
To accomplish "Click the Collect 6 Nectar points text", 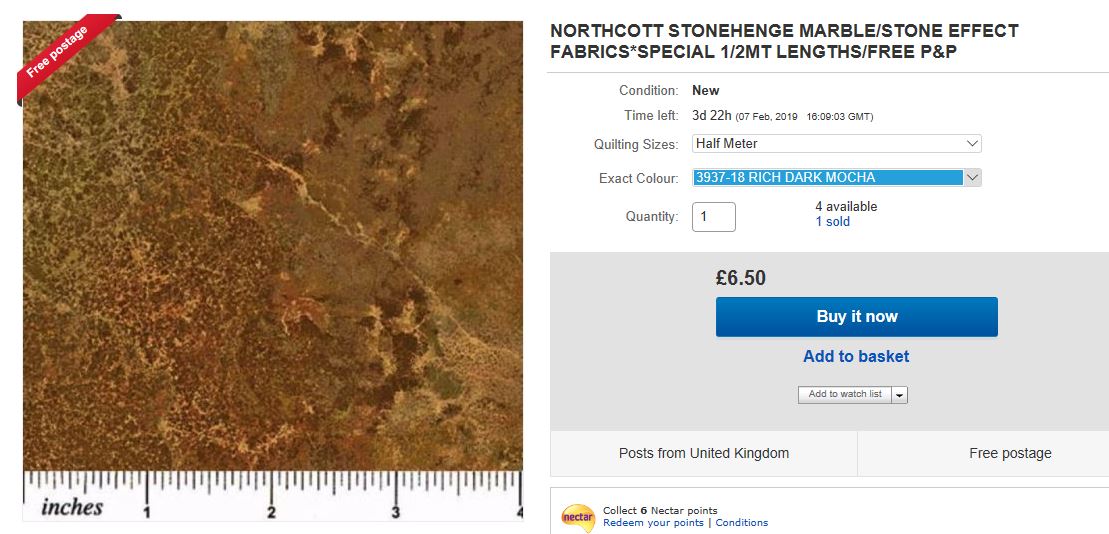I will [660, 511].
